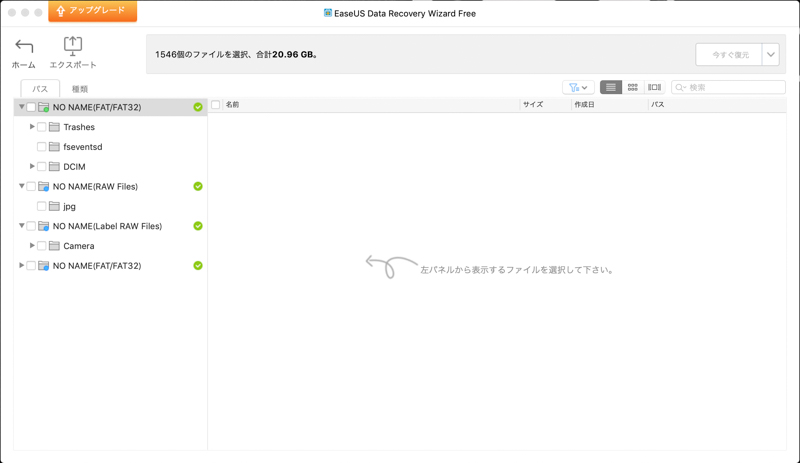Click the EaseUS app icon in title
Screen dimensions: 800x463
point(328,13)
